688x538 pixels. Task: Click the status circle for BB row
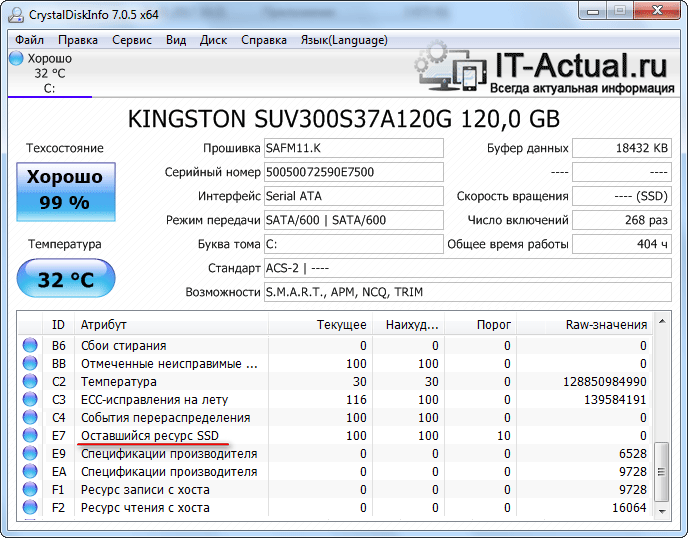point(30,363)
